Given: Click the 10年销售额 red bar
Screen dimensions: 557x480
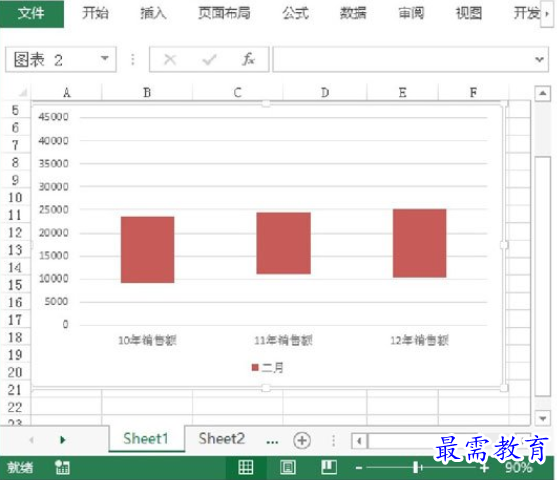Looking at the screenshot, I should (x=147, y=250).
